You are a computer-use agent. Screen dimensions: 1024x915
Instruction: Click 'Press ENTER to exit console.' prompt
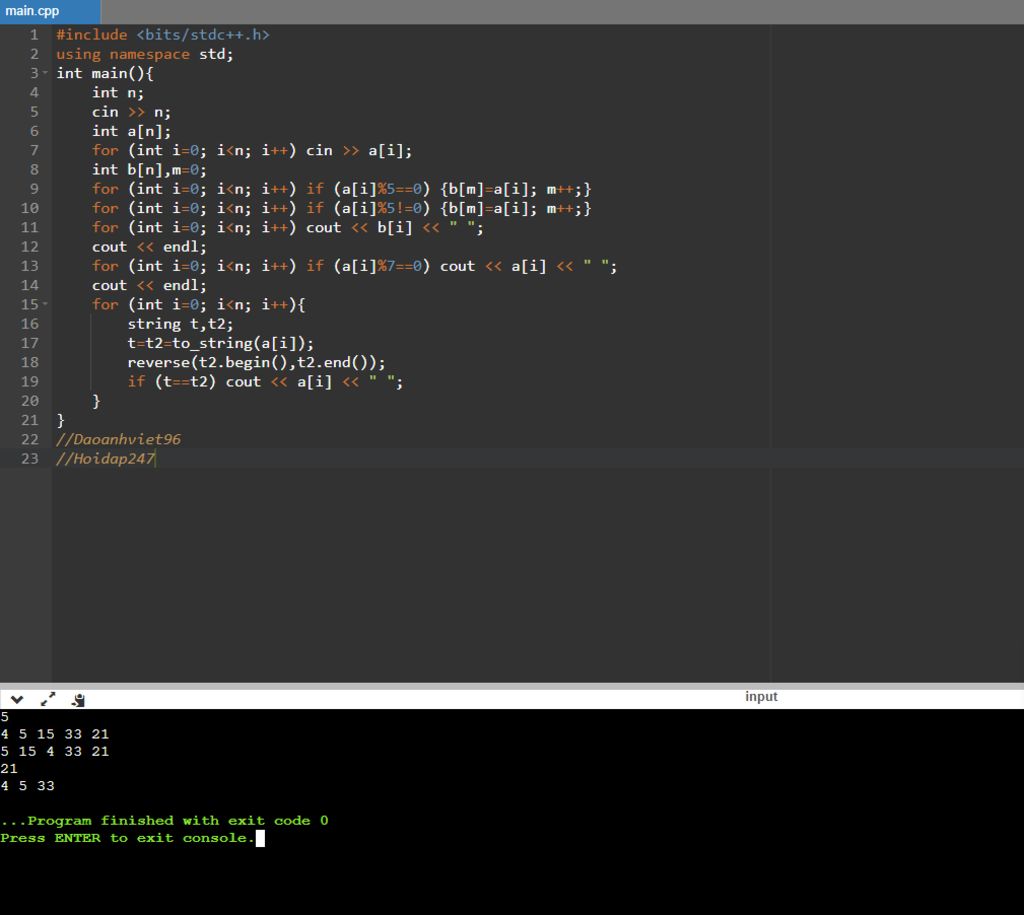128,838
